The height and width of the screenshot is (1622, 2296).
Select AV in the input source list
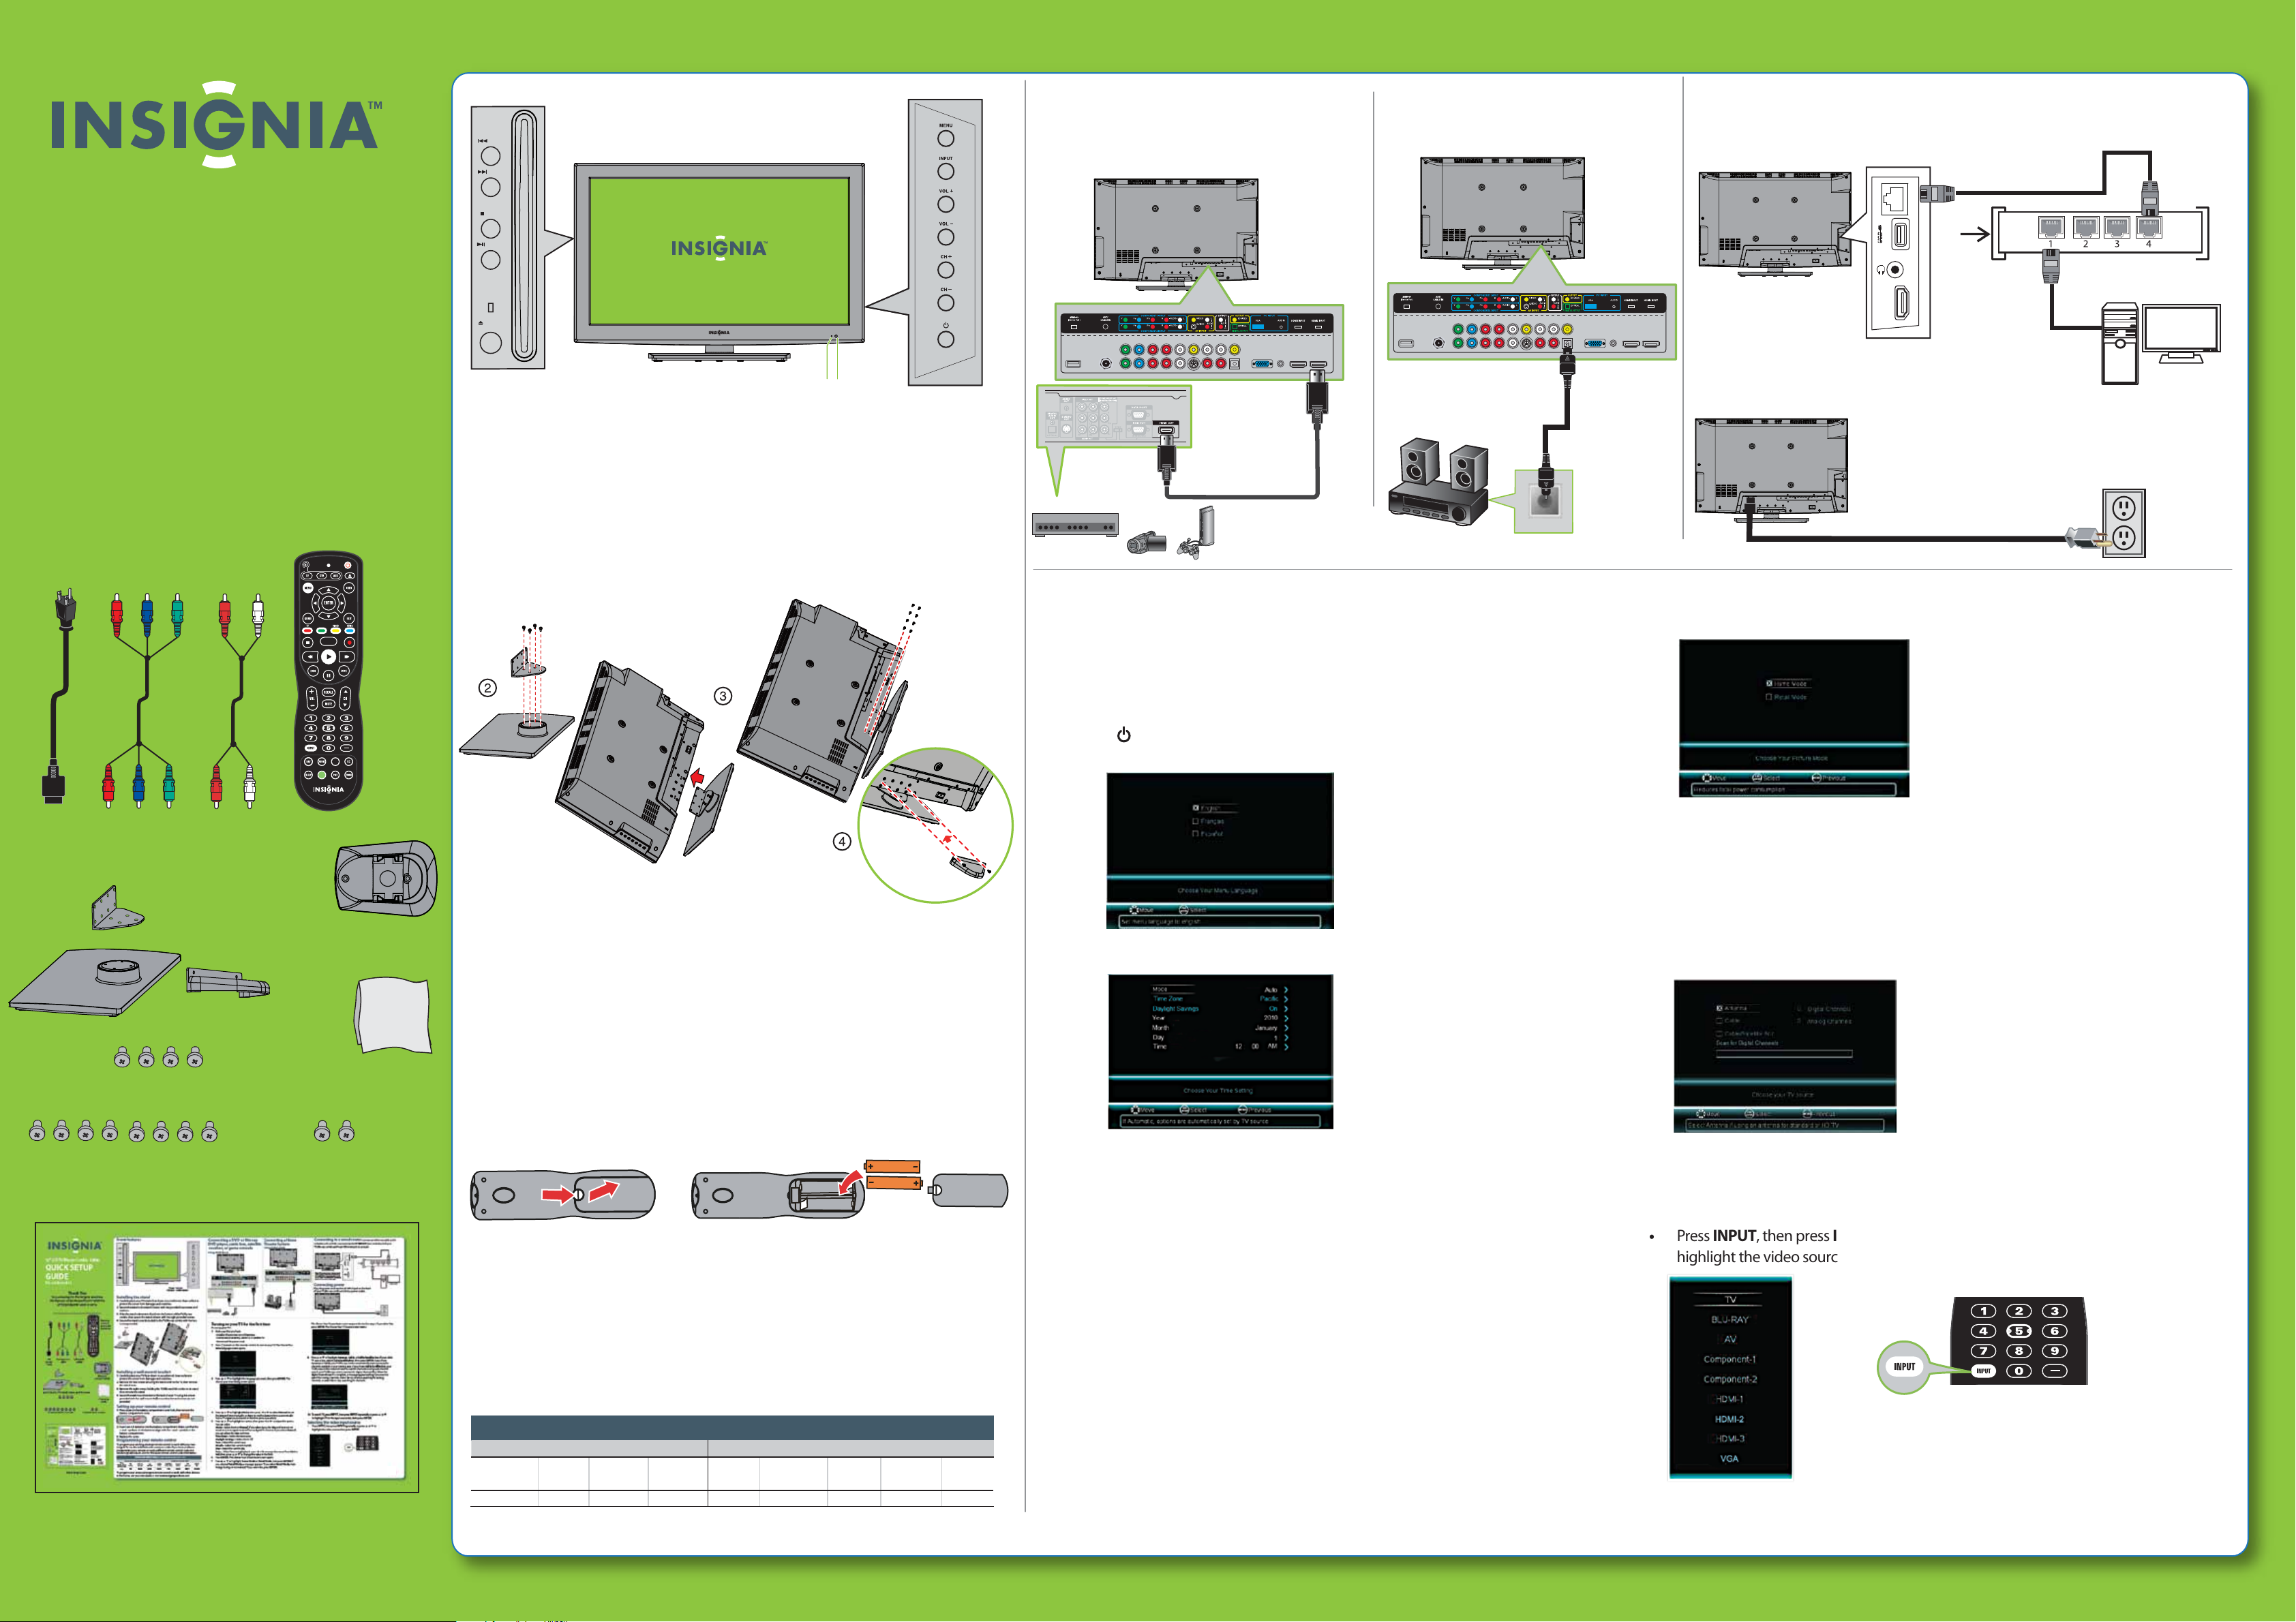[x=1730, y=1339]
